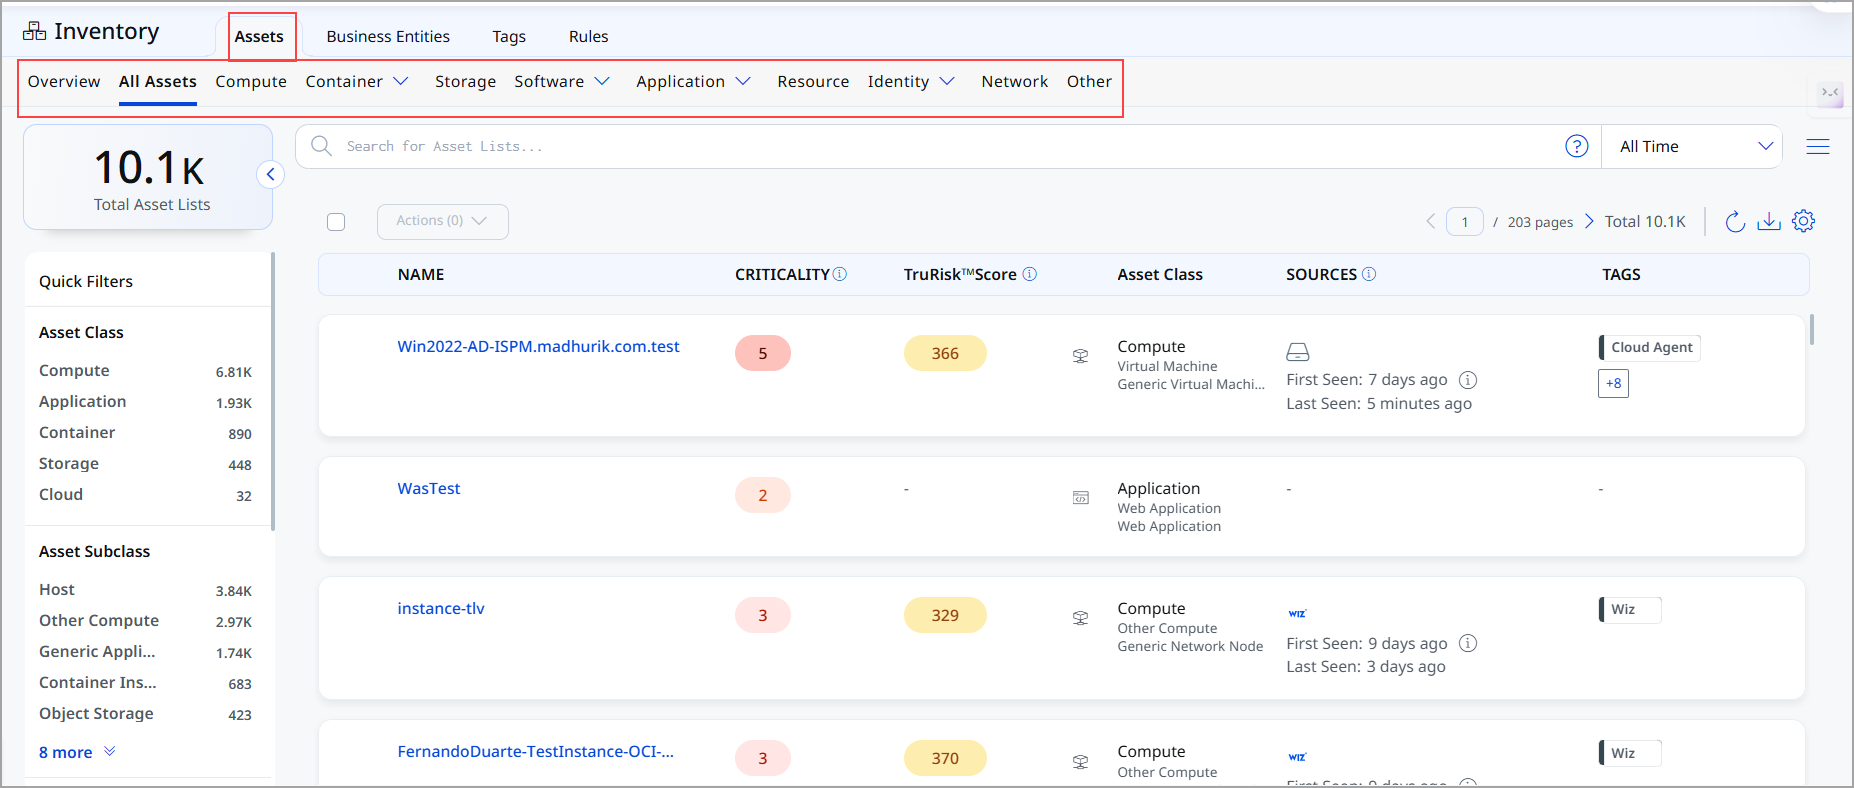Open the Business Entities tab

(388, 36)
